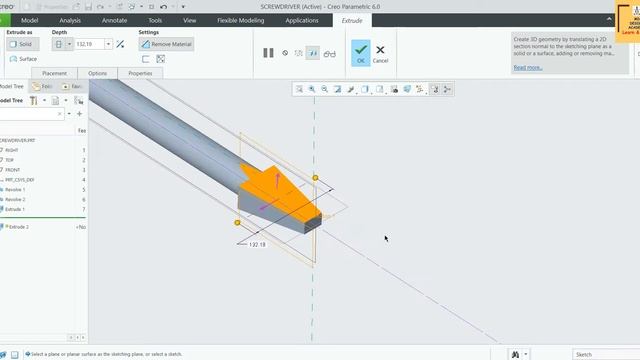Click the Zoom Out icon

click(324, 89)
